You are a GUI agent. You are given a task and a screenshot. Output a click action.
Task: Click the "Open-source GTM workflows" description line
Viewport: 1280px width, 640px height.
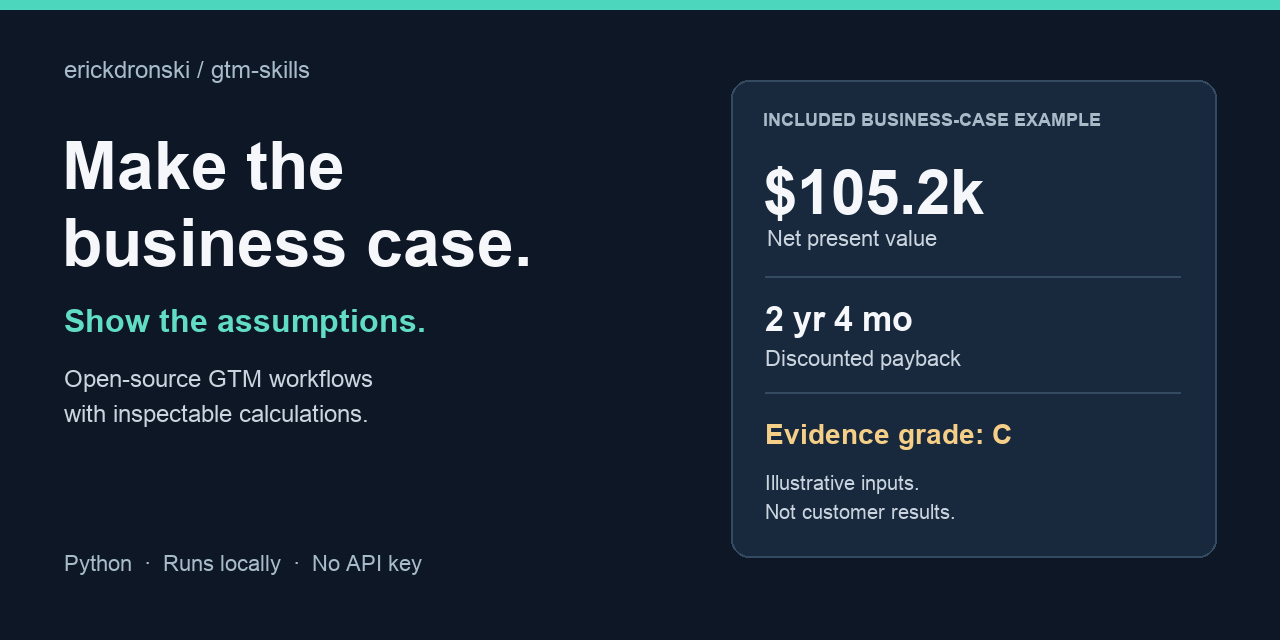218,380
